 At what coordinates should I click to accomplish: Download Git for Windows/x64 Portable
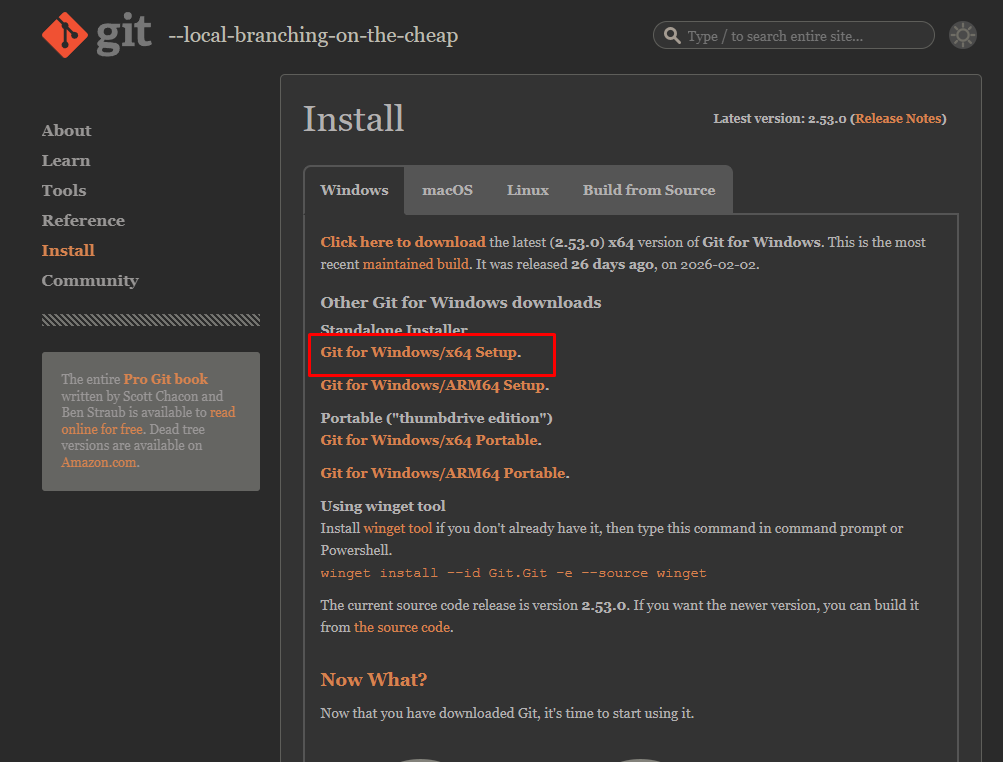[429, 440]
